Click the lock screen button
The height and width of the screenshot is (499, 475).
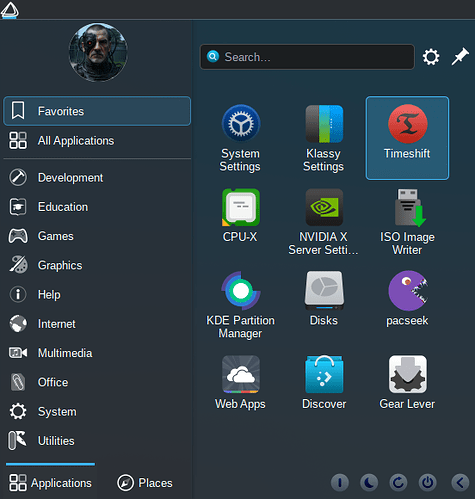340,482
